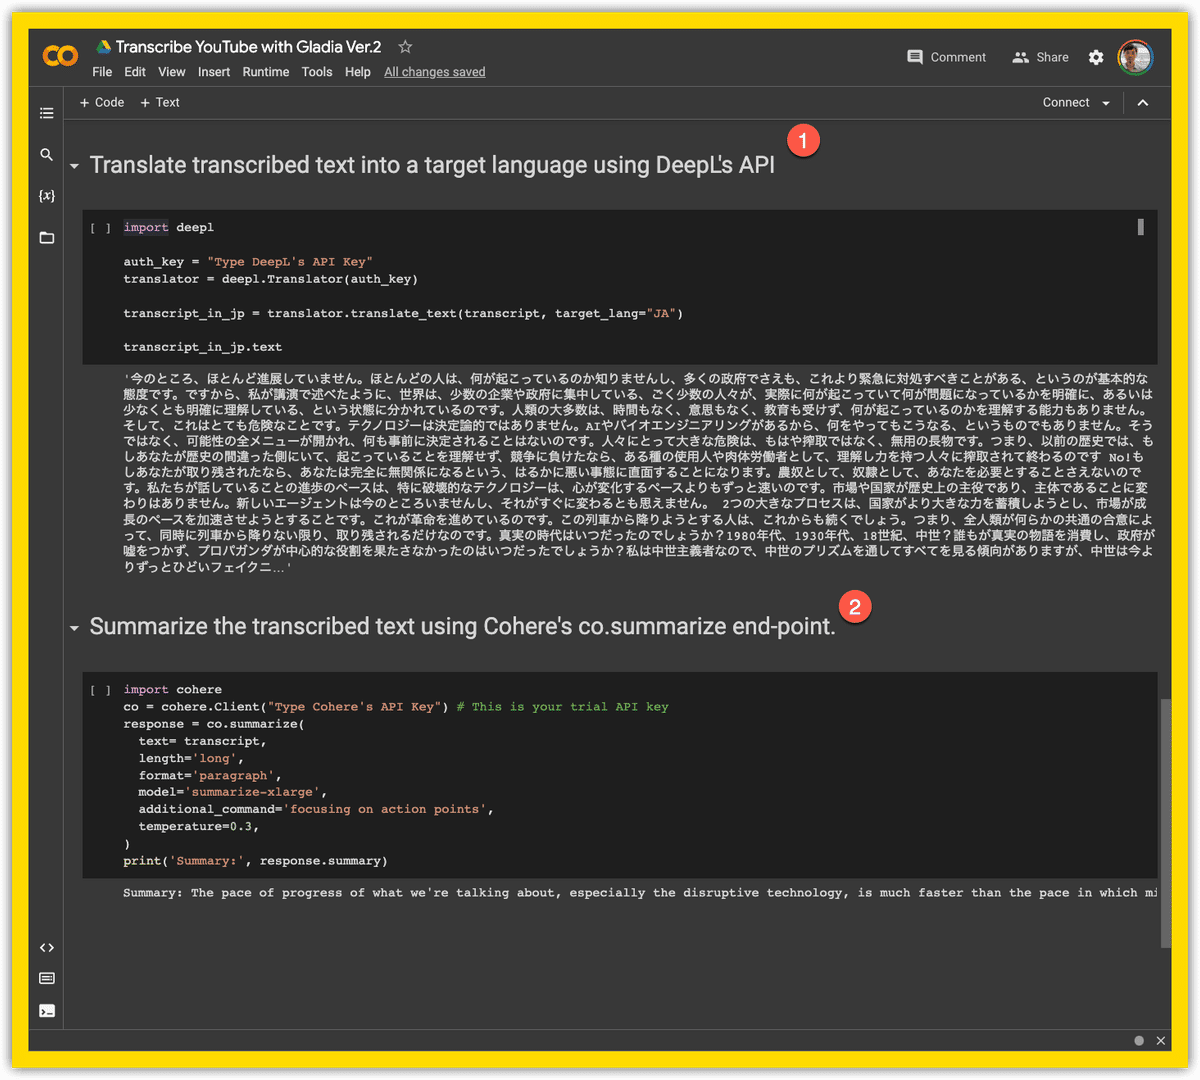Open the Table of contents sidebar
Viewport: 1200px width, 1080px height.
[x=47, y=113]
